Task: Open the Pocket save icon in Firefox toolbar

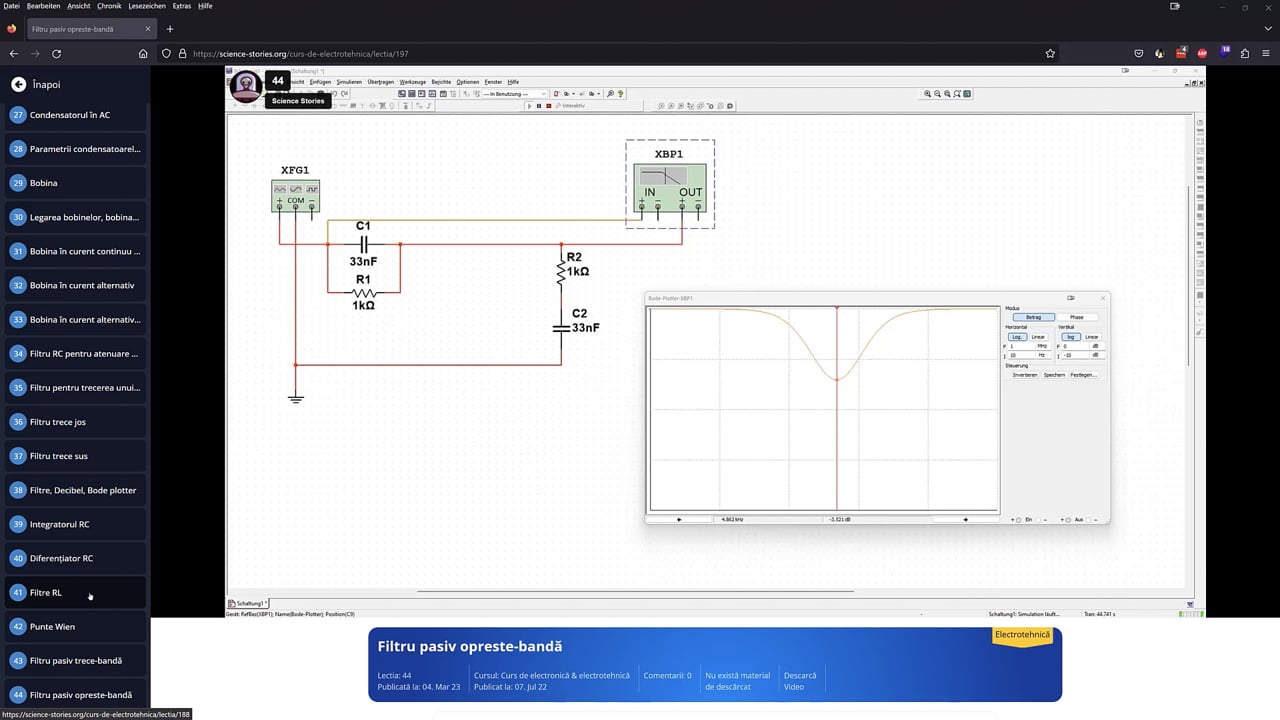Action: [x=1139, y=53]
